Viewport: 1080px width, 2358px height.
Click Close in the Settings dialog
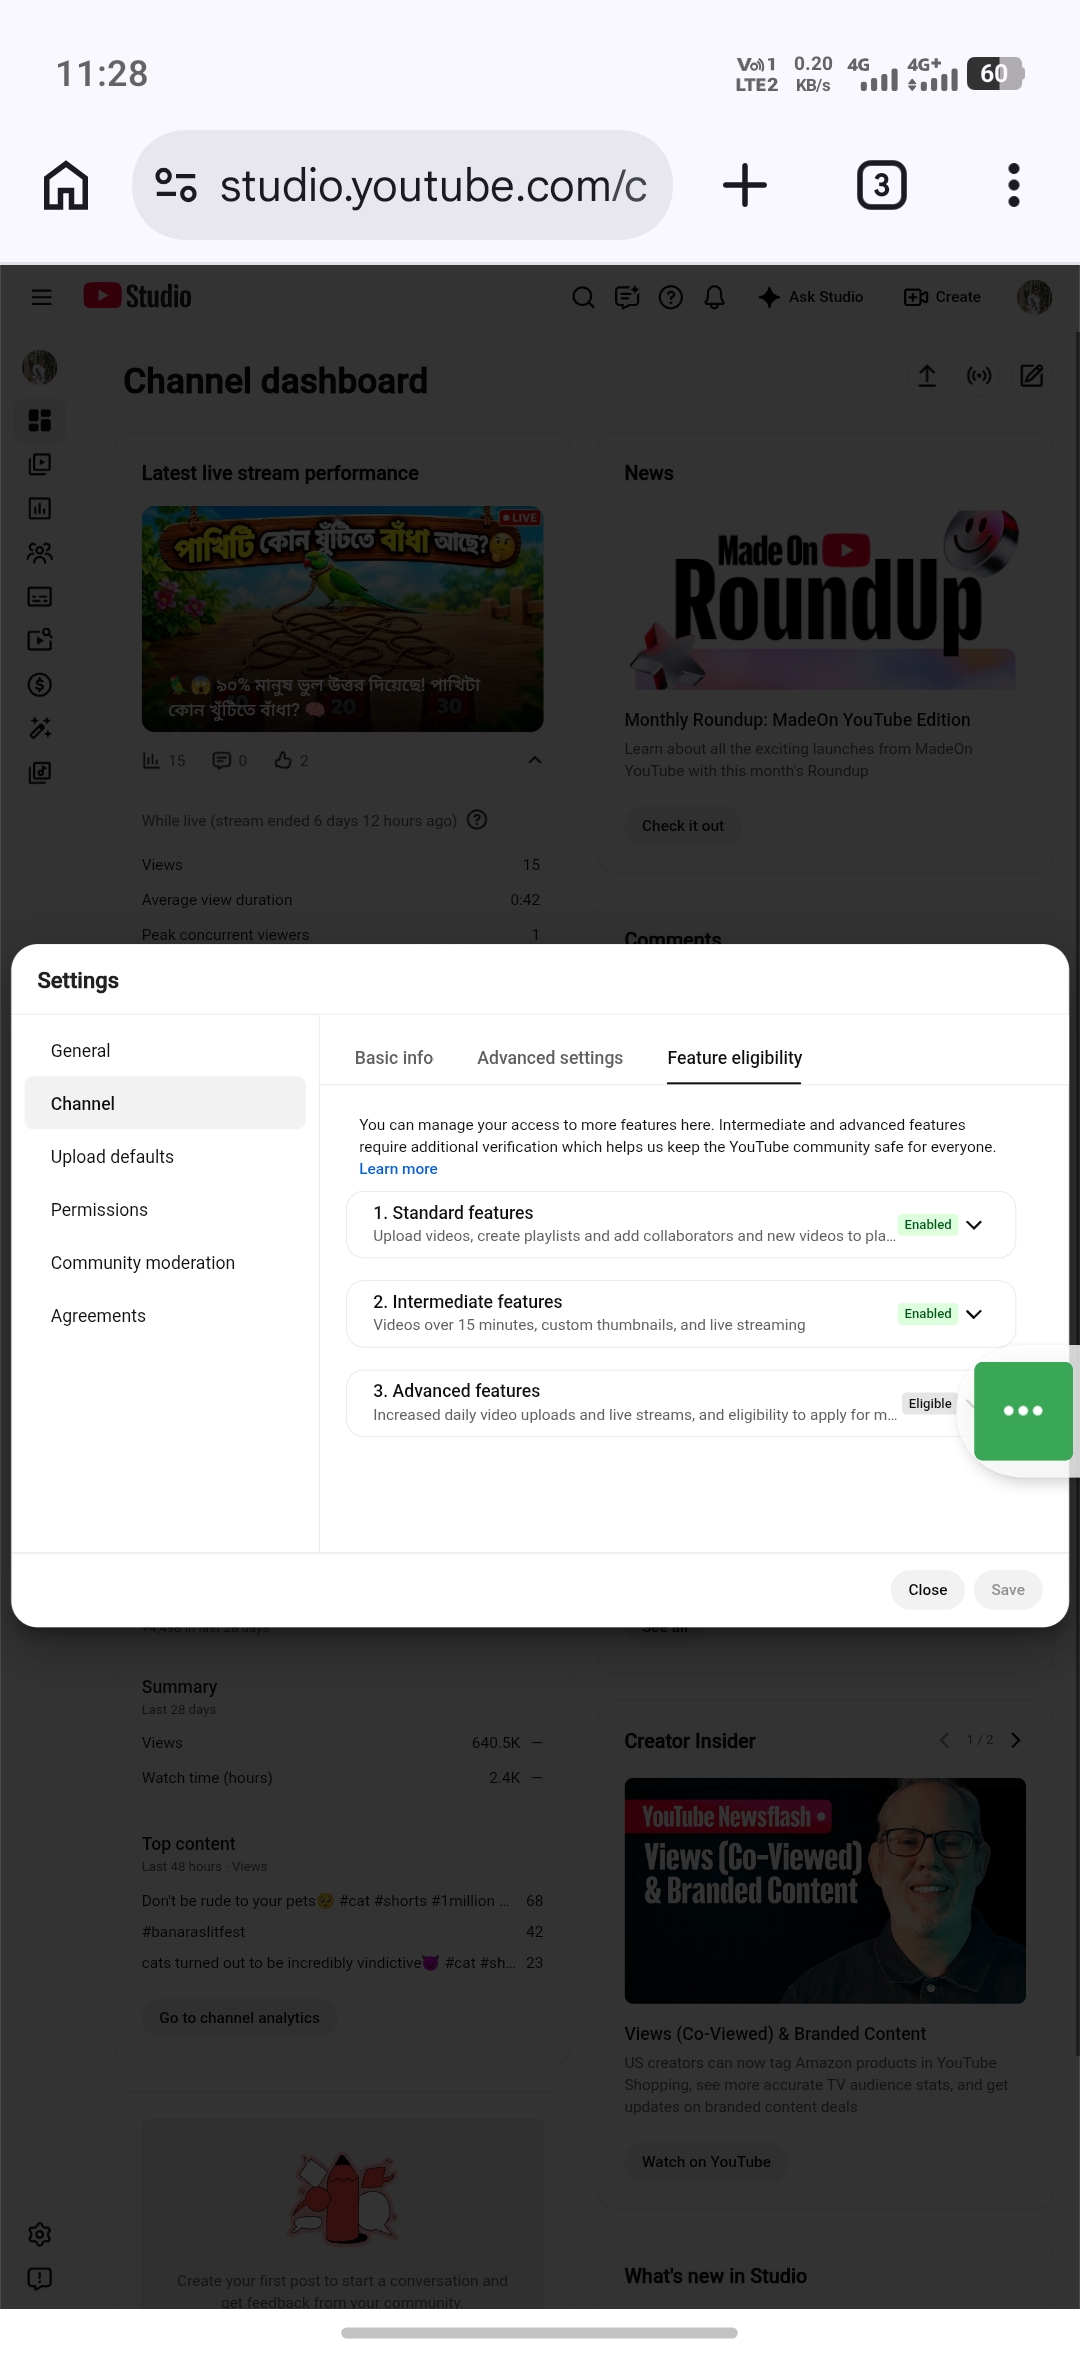[927, 1590]
